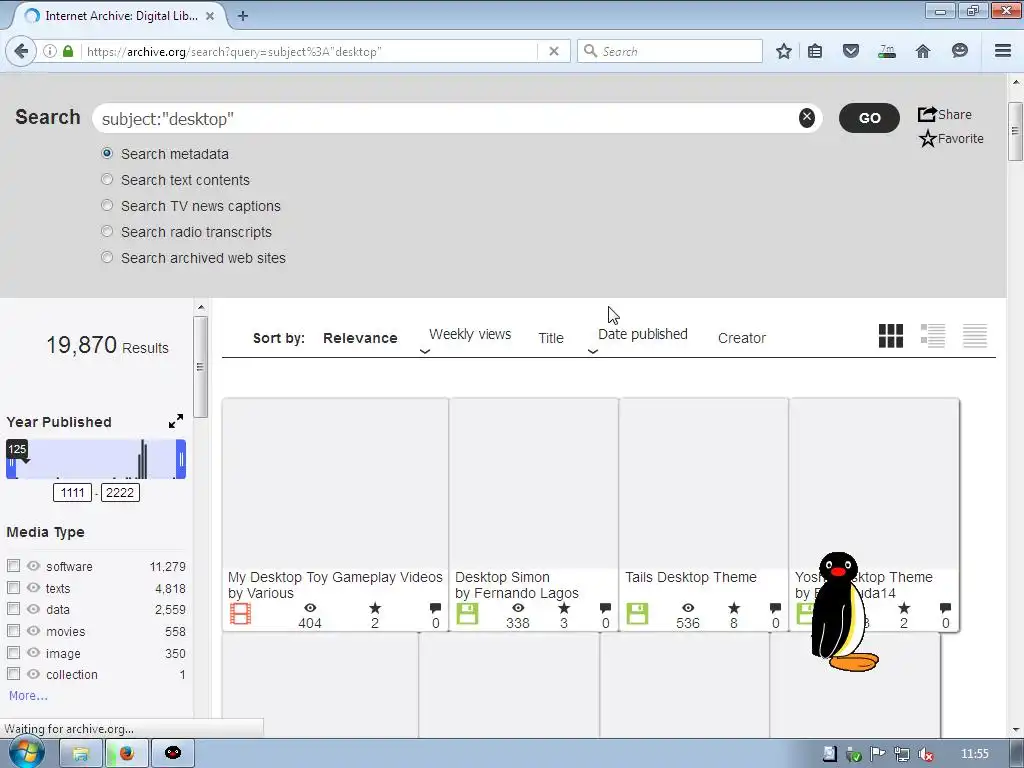Switch to tile grid view
Viewport: 1024px width, 768px height.
891,336
